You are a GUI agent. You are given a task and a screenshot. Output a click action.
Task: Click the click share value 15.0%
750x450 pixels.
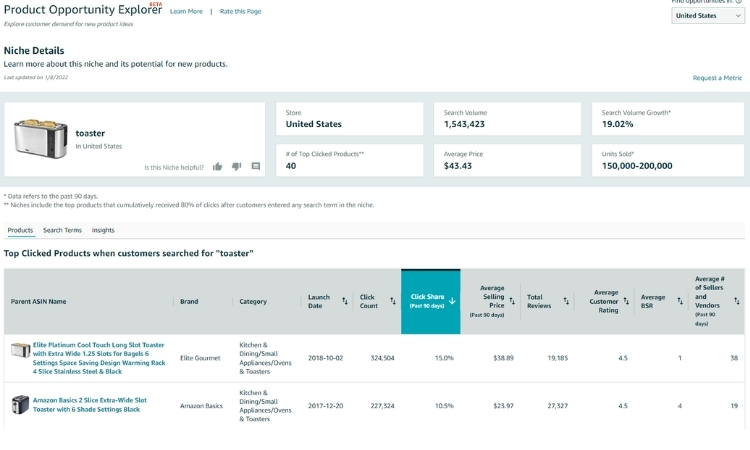444,358
